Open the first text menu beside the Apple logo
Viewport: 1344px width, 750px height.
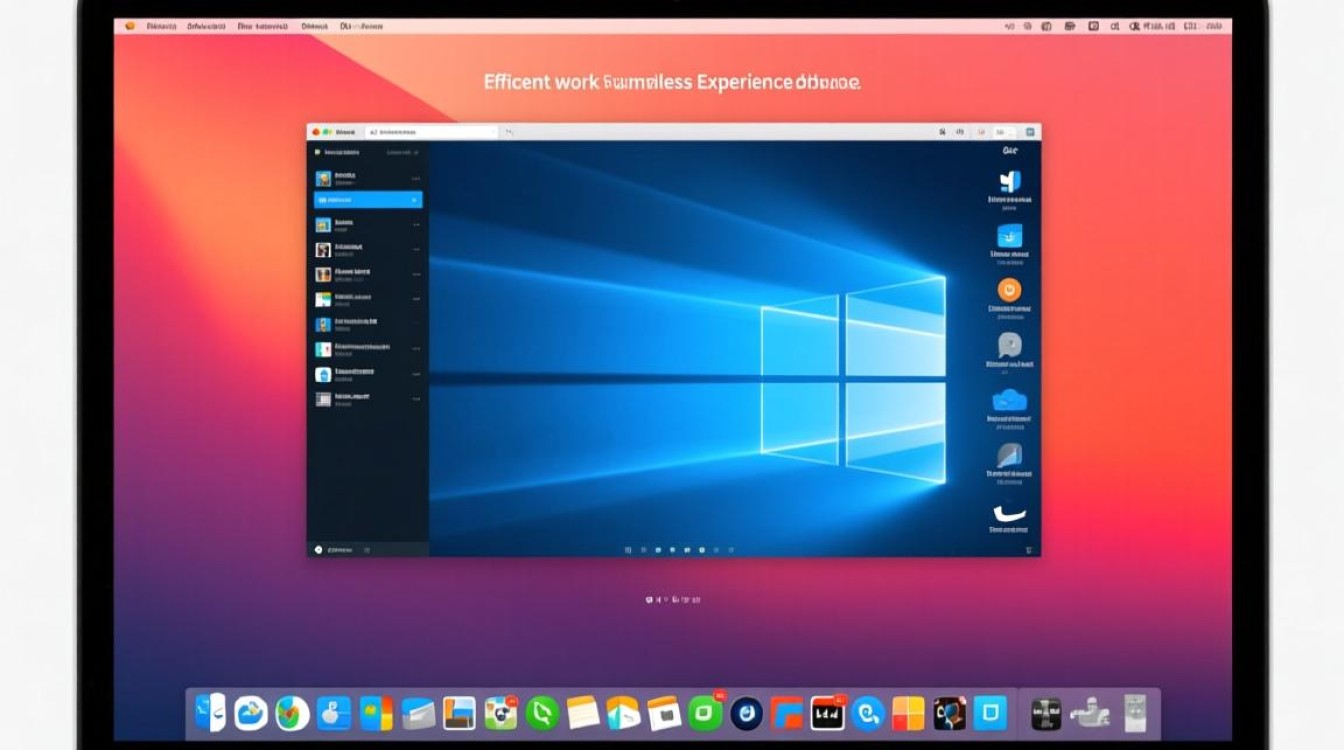162,26
